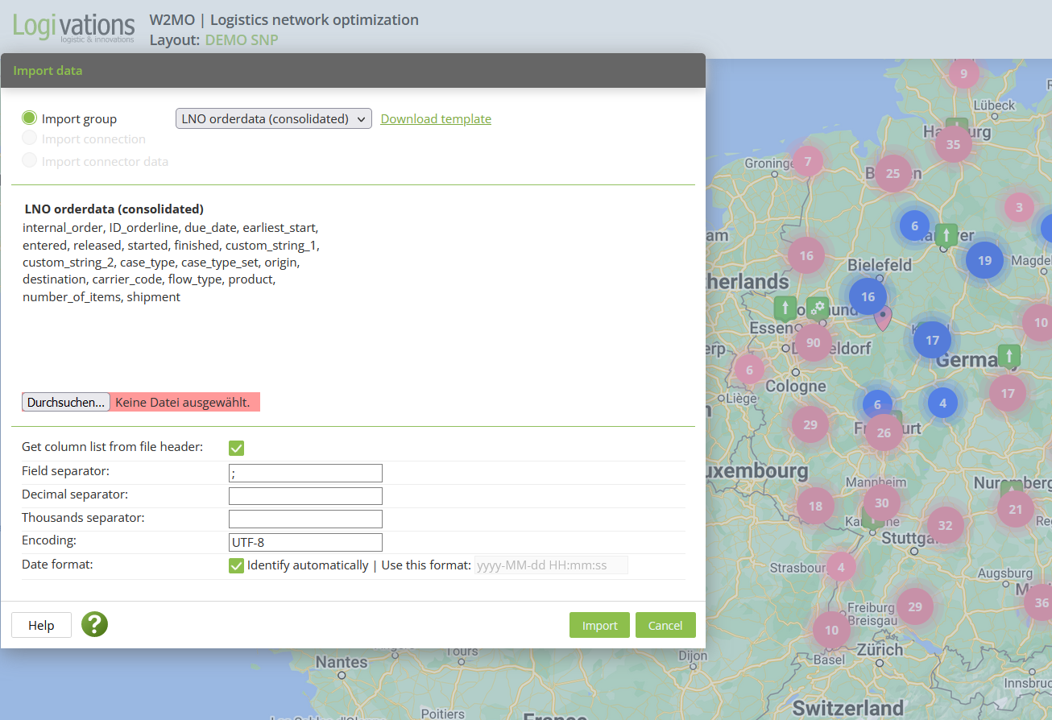Open the pink cluster marker numbered 36
1052x720 pixels.
1041,603
